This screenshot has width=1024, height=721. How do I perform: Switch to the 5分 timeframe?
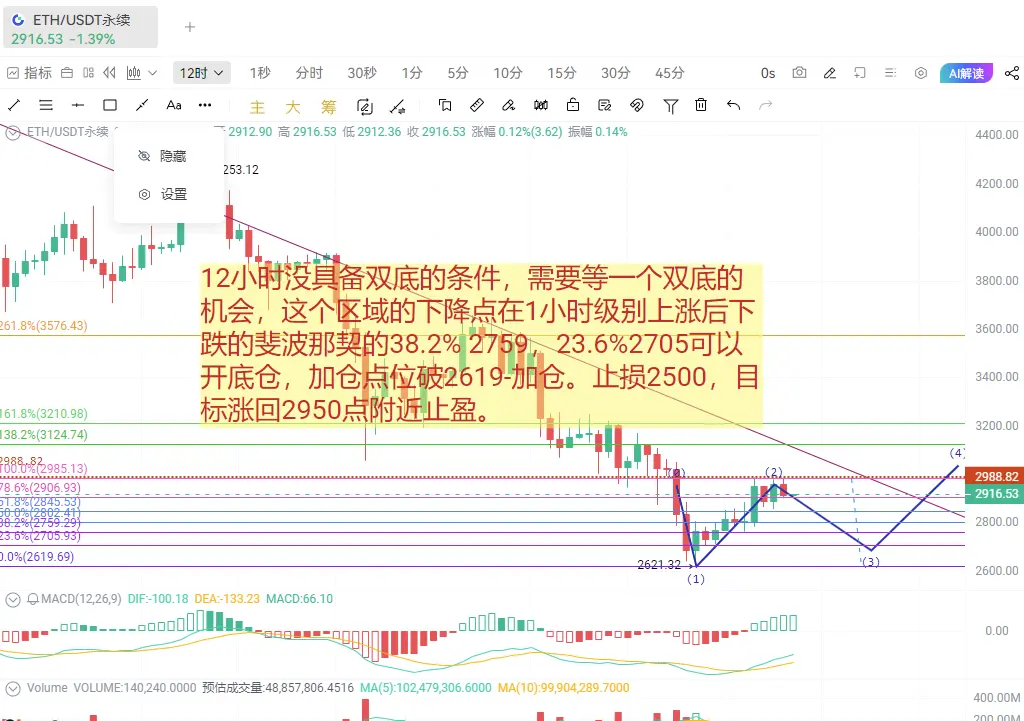click(x=458, y=73)
